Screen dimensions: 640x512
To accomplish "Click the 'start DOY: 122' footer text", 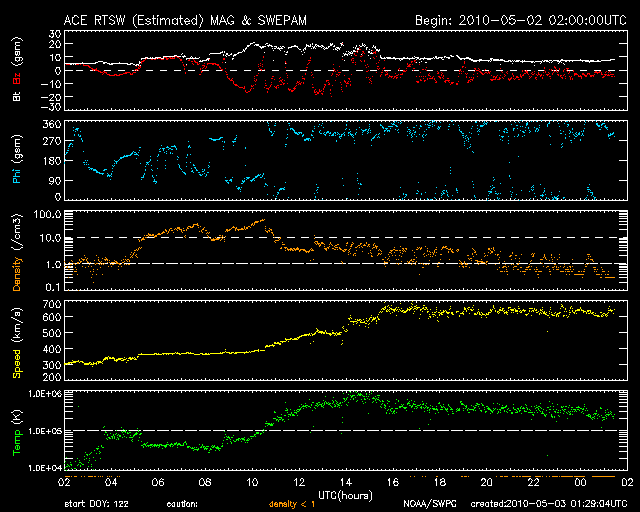I will coord(96,504).
